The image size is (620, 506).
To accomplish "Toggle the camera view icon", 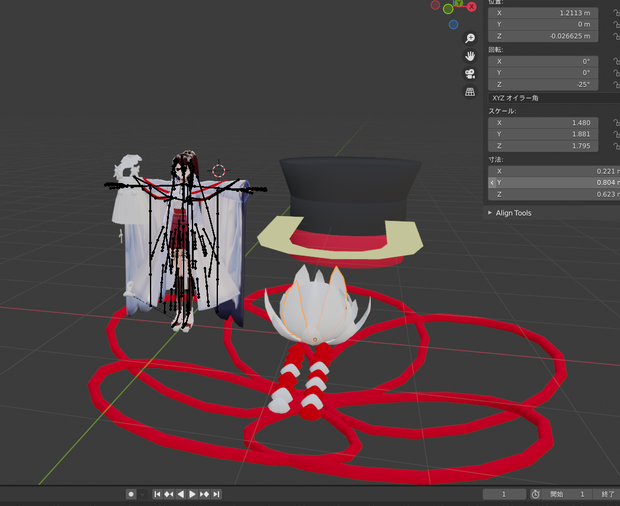I will click(470, 74).
